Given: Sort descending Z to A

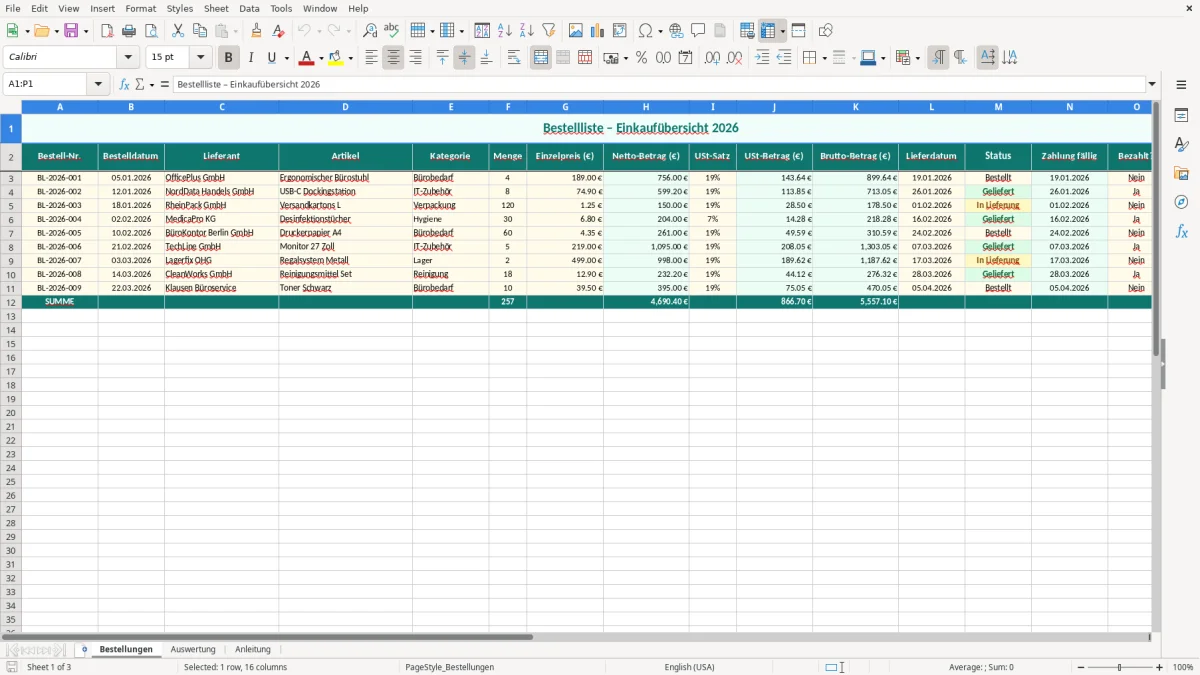Looking at the screenshot, I should click(x=527, y=31).
